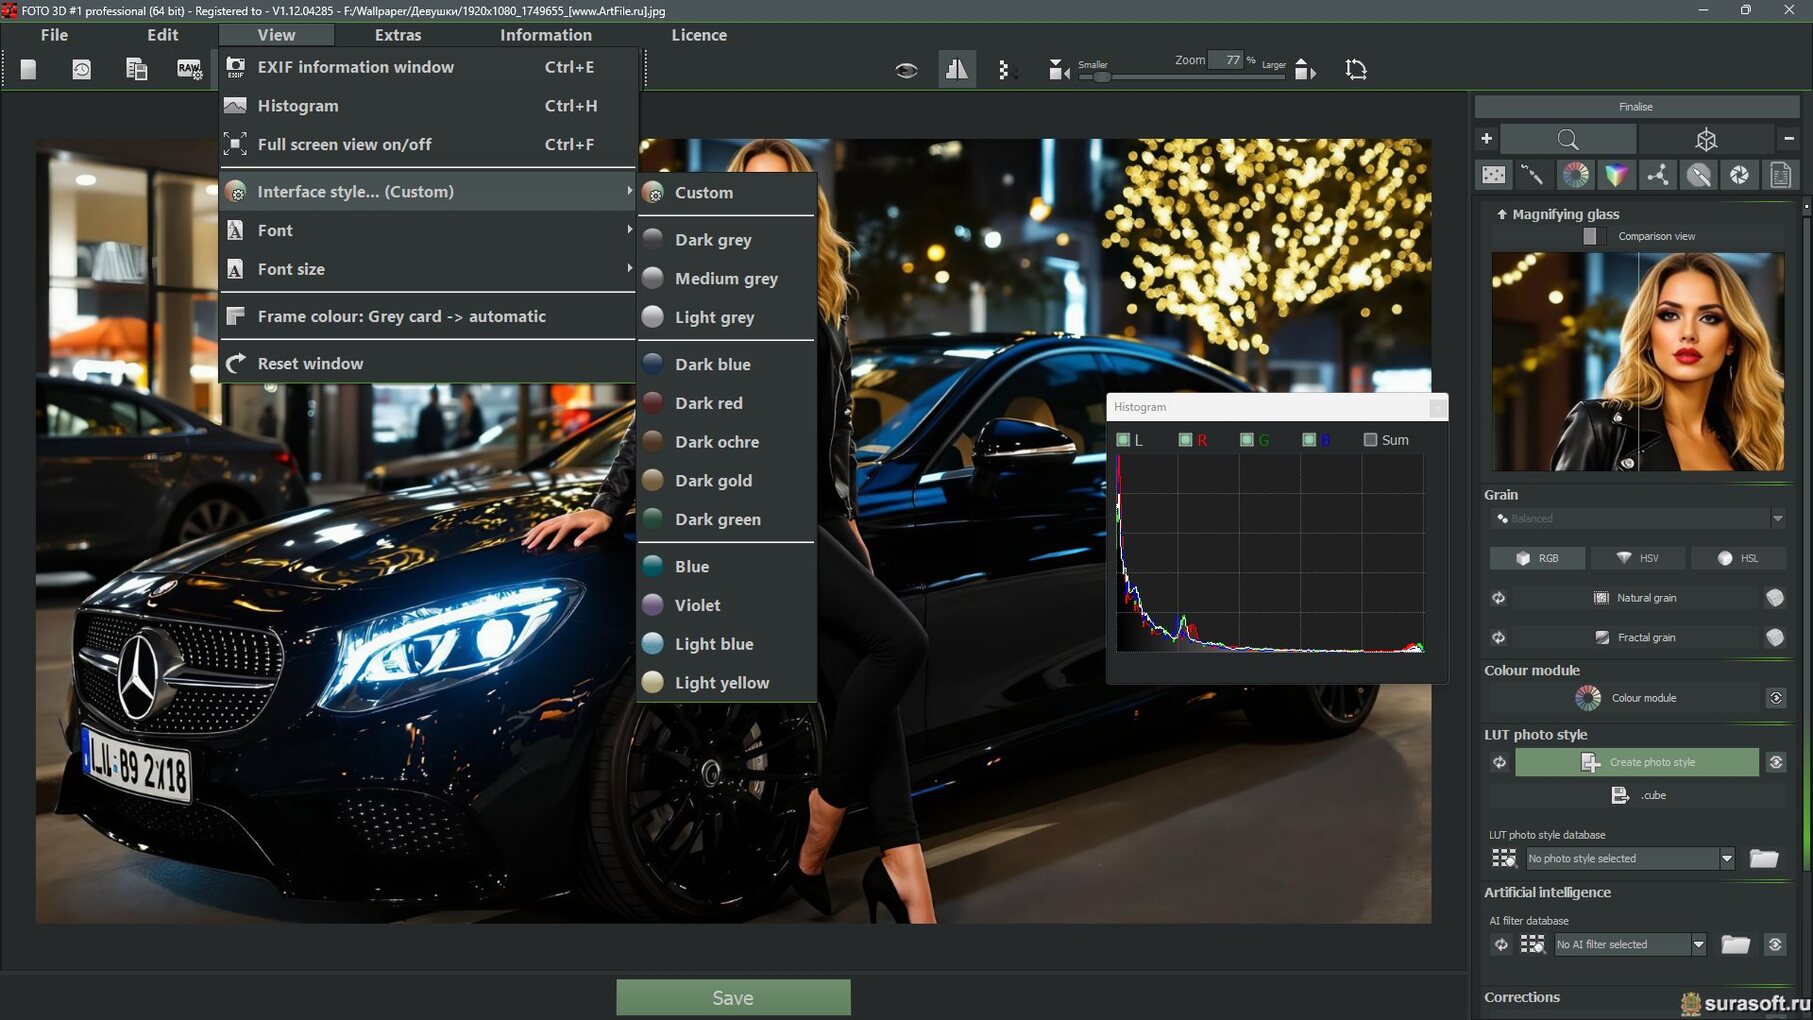The image size is (1813, 1020).
Task: Click the RAW settings toolbar icon
Action: (x=189, y=69)
